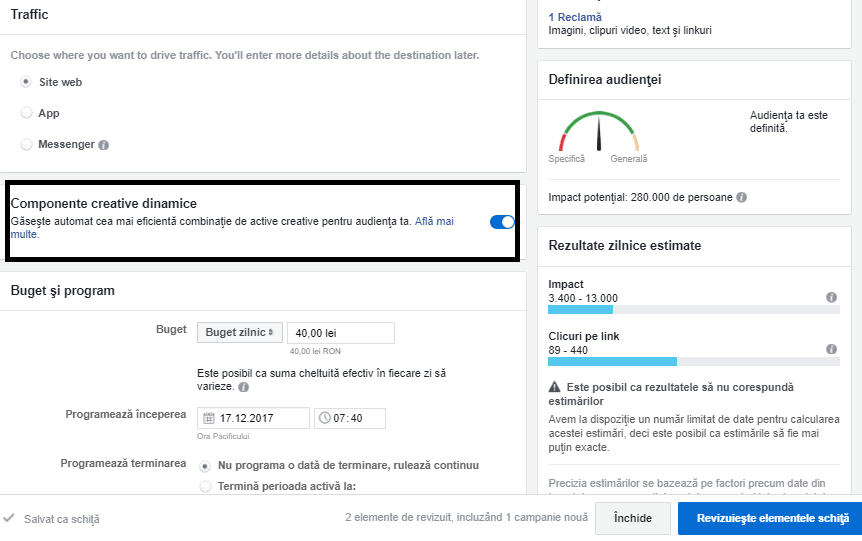Click the info icon for Impact estimate
Viewport: 862px width, 541px height.
[x=831, y=298]
